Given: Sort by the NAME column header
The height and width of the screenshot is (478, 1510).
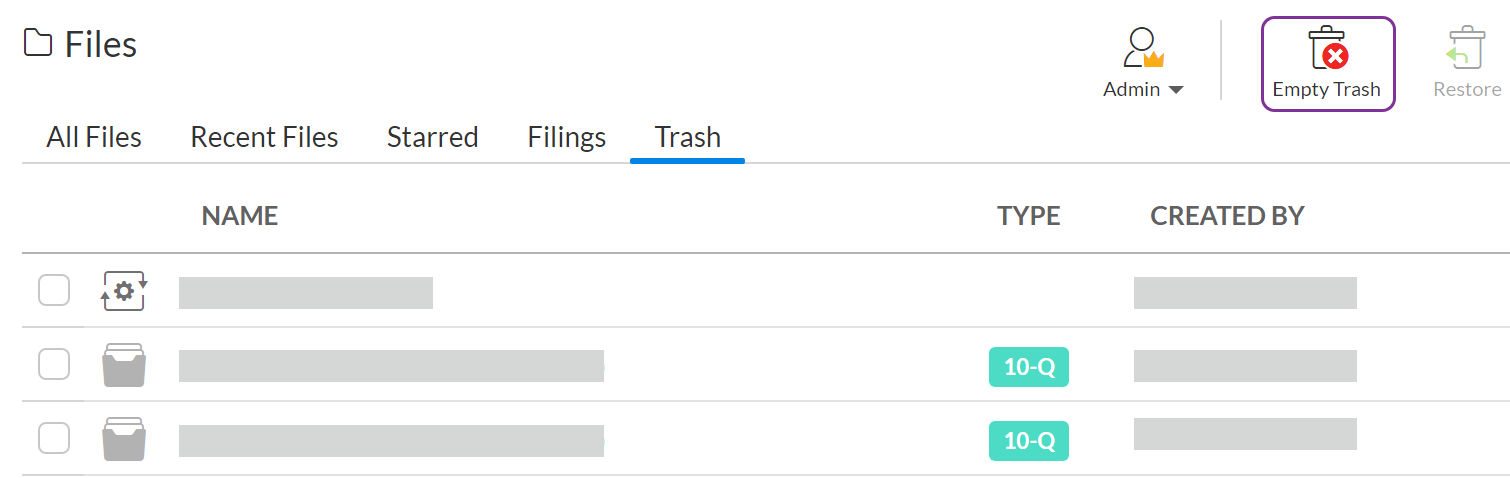Looking at the screenshot, I should [240, 216].
